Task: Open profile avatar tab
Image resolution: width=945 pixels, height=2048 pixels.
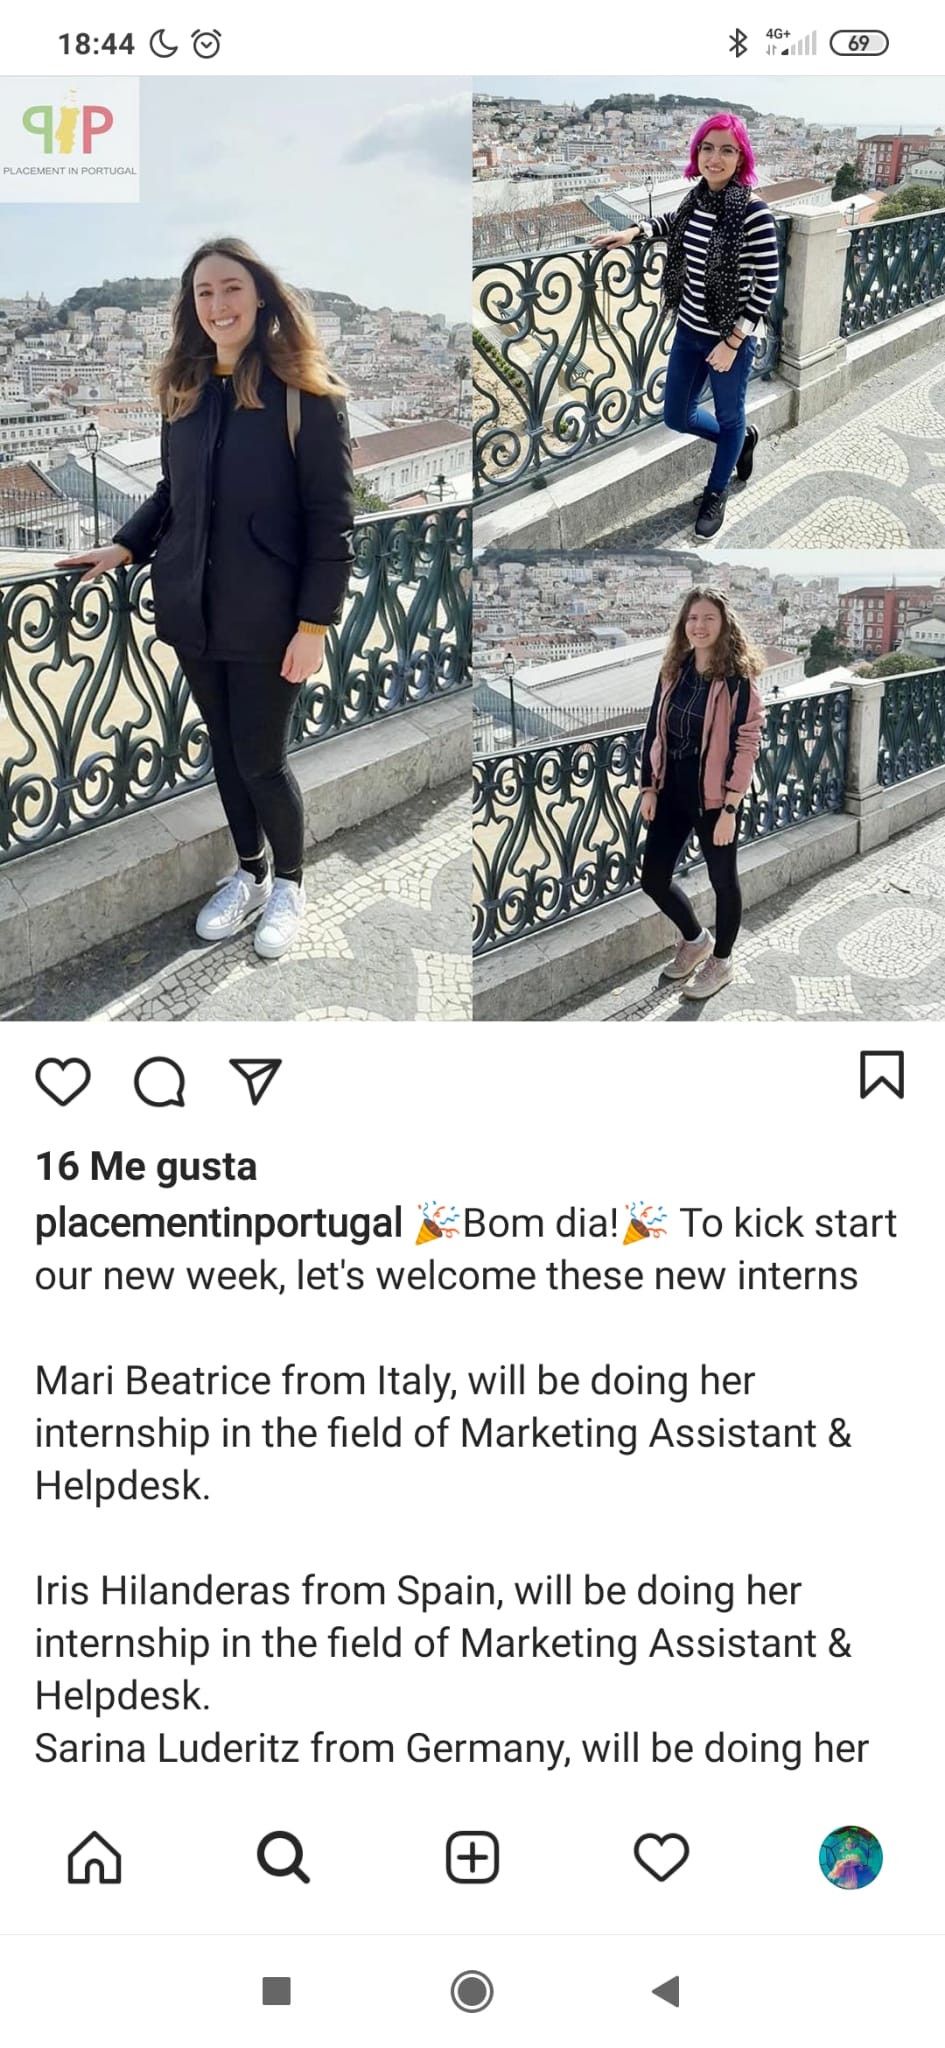Action: (x=850, y=1857)
